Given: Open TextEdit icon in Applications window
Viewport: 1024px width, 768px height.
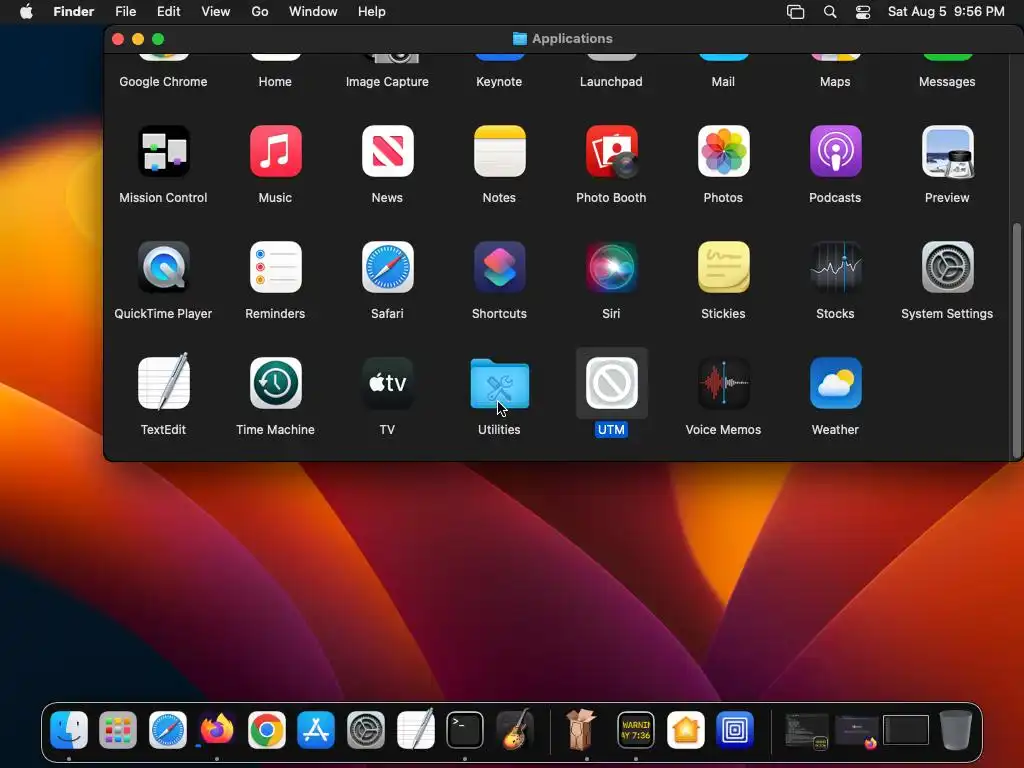Looking at the screenshot, I should click(x=163, y=383).
